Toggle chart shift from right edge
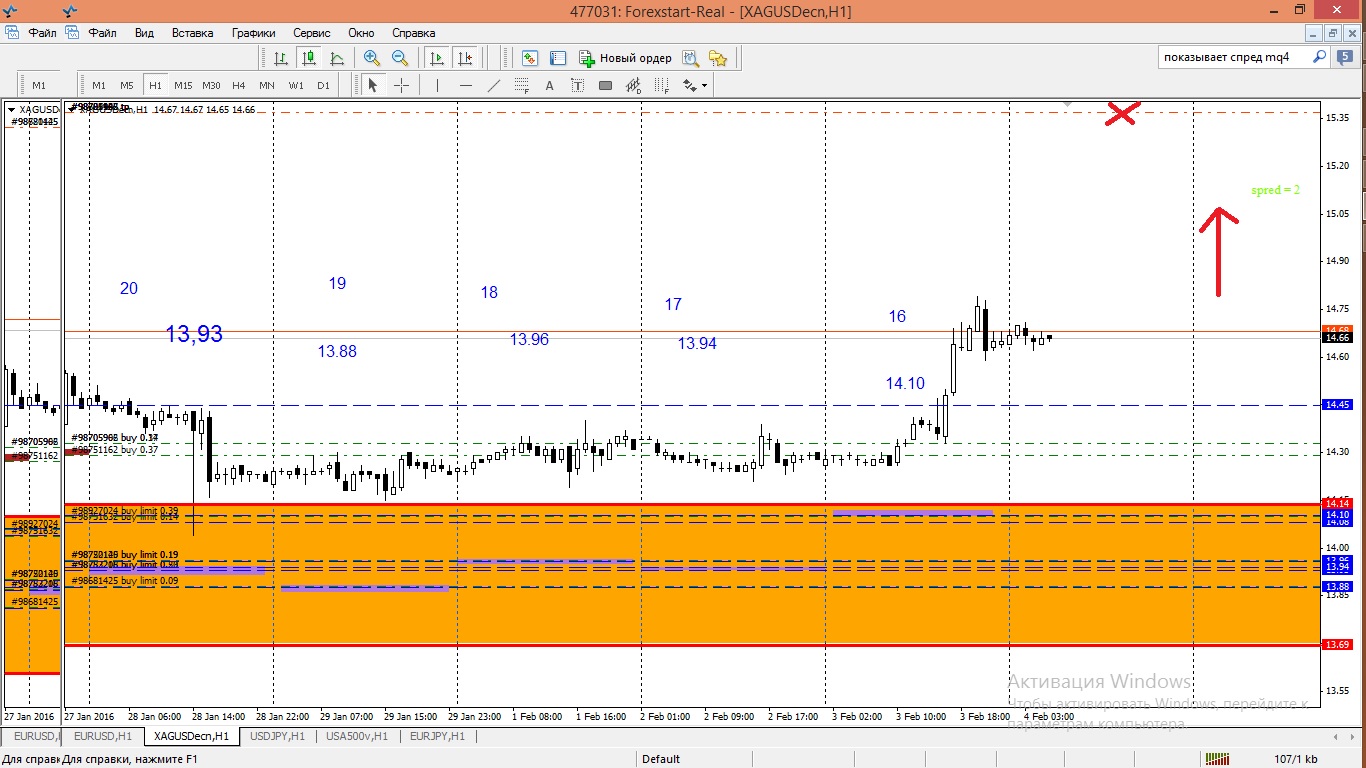 (464, 58)
